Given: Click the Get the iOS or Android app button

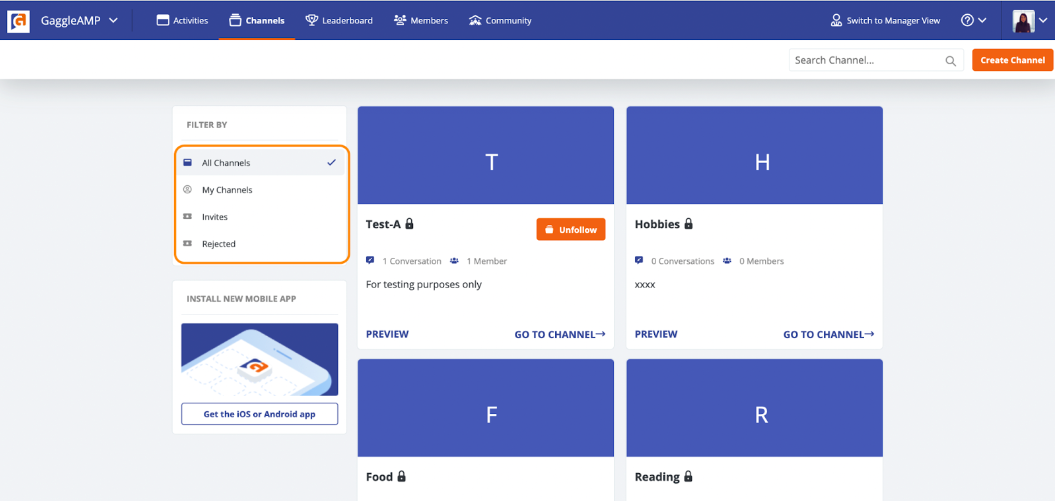Looking at the screenshot, I should [x=260, y=414].
